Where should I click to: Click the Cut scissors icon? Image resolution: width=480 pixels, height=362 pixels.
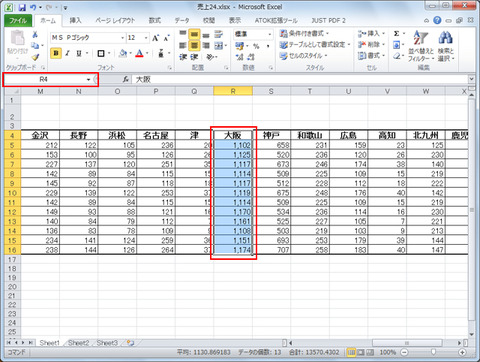point(35,35)
